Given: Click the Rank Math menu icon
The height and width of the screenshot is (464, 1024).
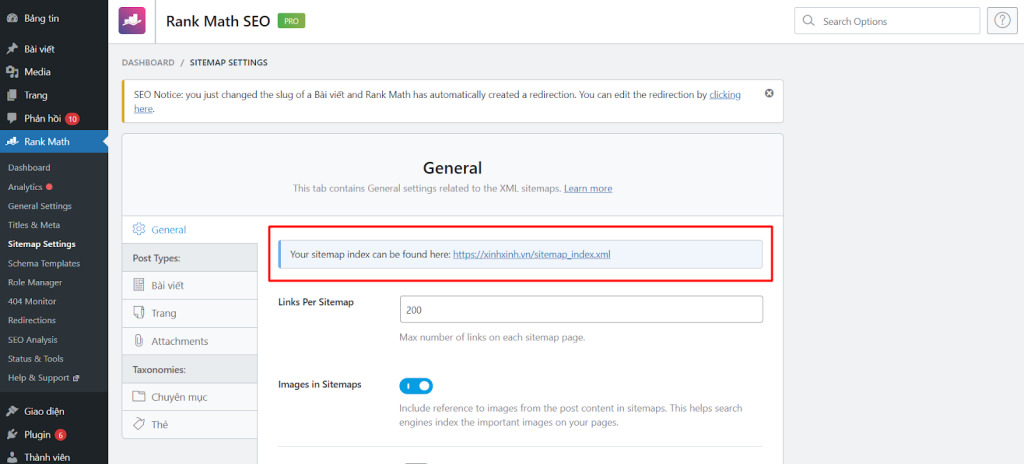Looking at the screenshot, I should [x=12, y=142].
